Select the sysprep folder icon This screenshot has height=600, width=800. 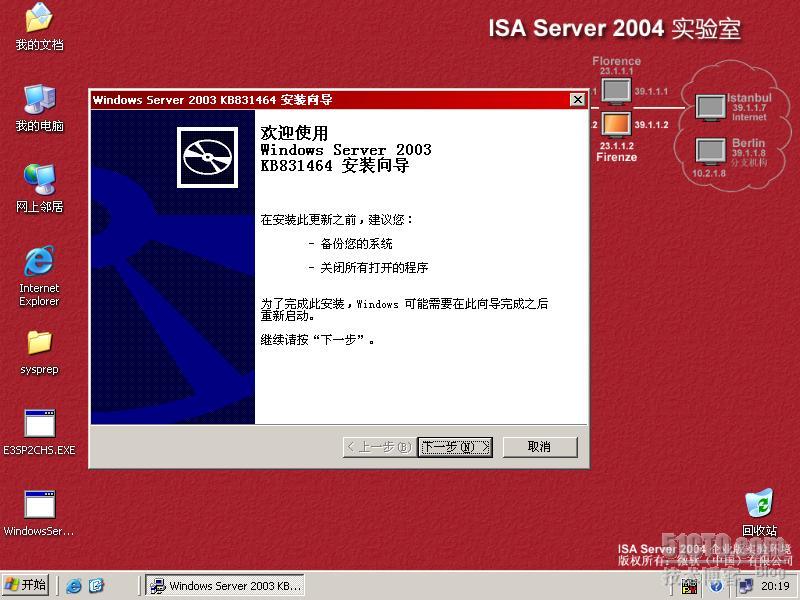[x=39, y=352]
